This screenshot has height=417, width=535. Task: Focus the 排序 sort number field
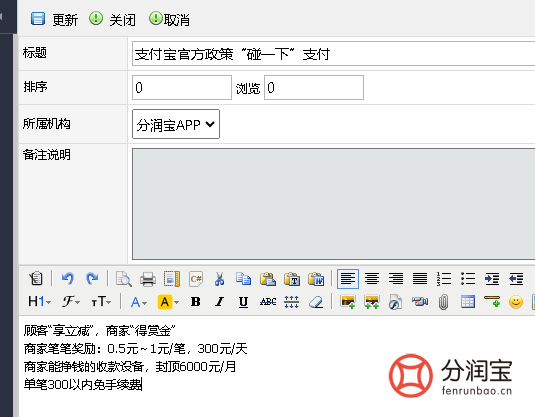[x=182, y=88]
